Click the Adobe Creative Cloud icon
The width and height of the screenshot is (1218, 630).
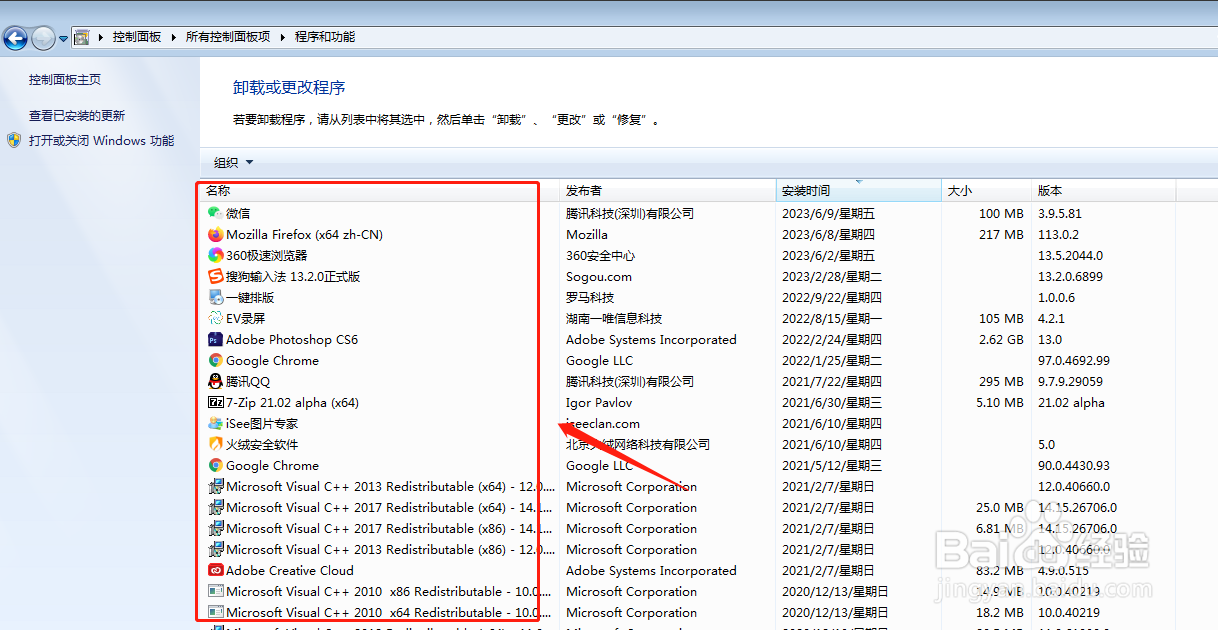click(215, 570)
